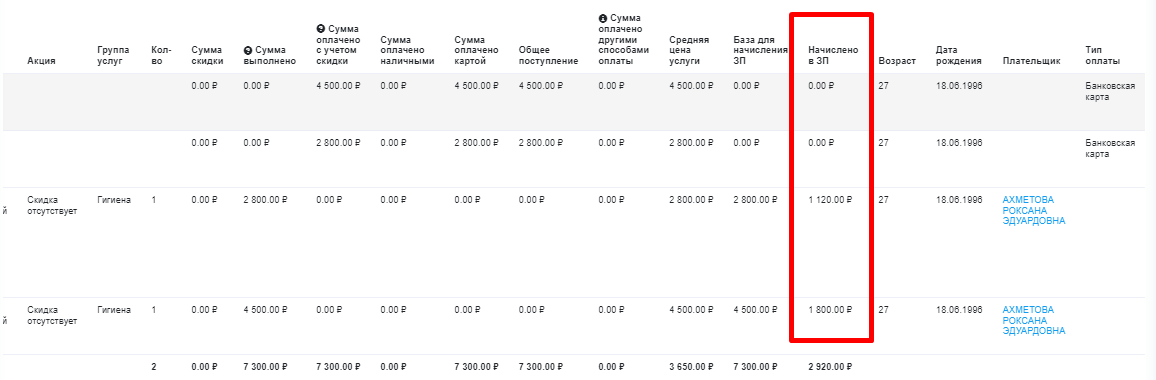This screenshot has height=380, width=1156.
Task: Click the "Акция" column header
Action: [41, 61]
